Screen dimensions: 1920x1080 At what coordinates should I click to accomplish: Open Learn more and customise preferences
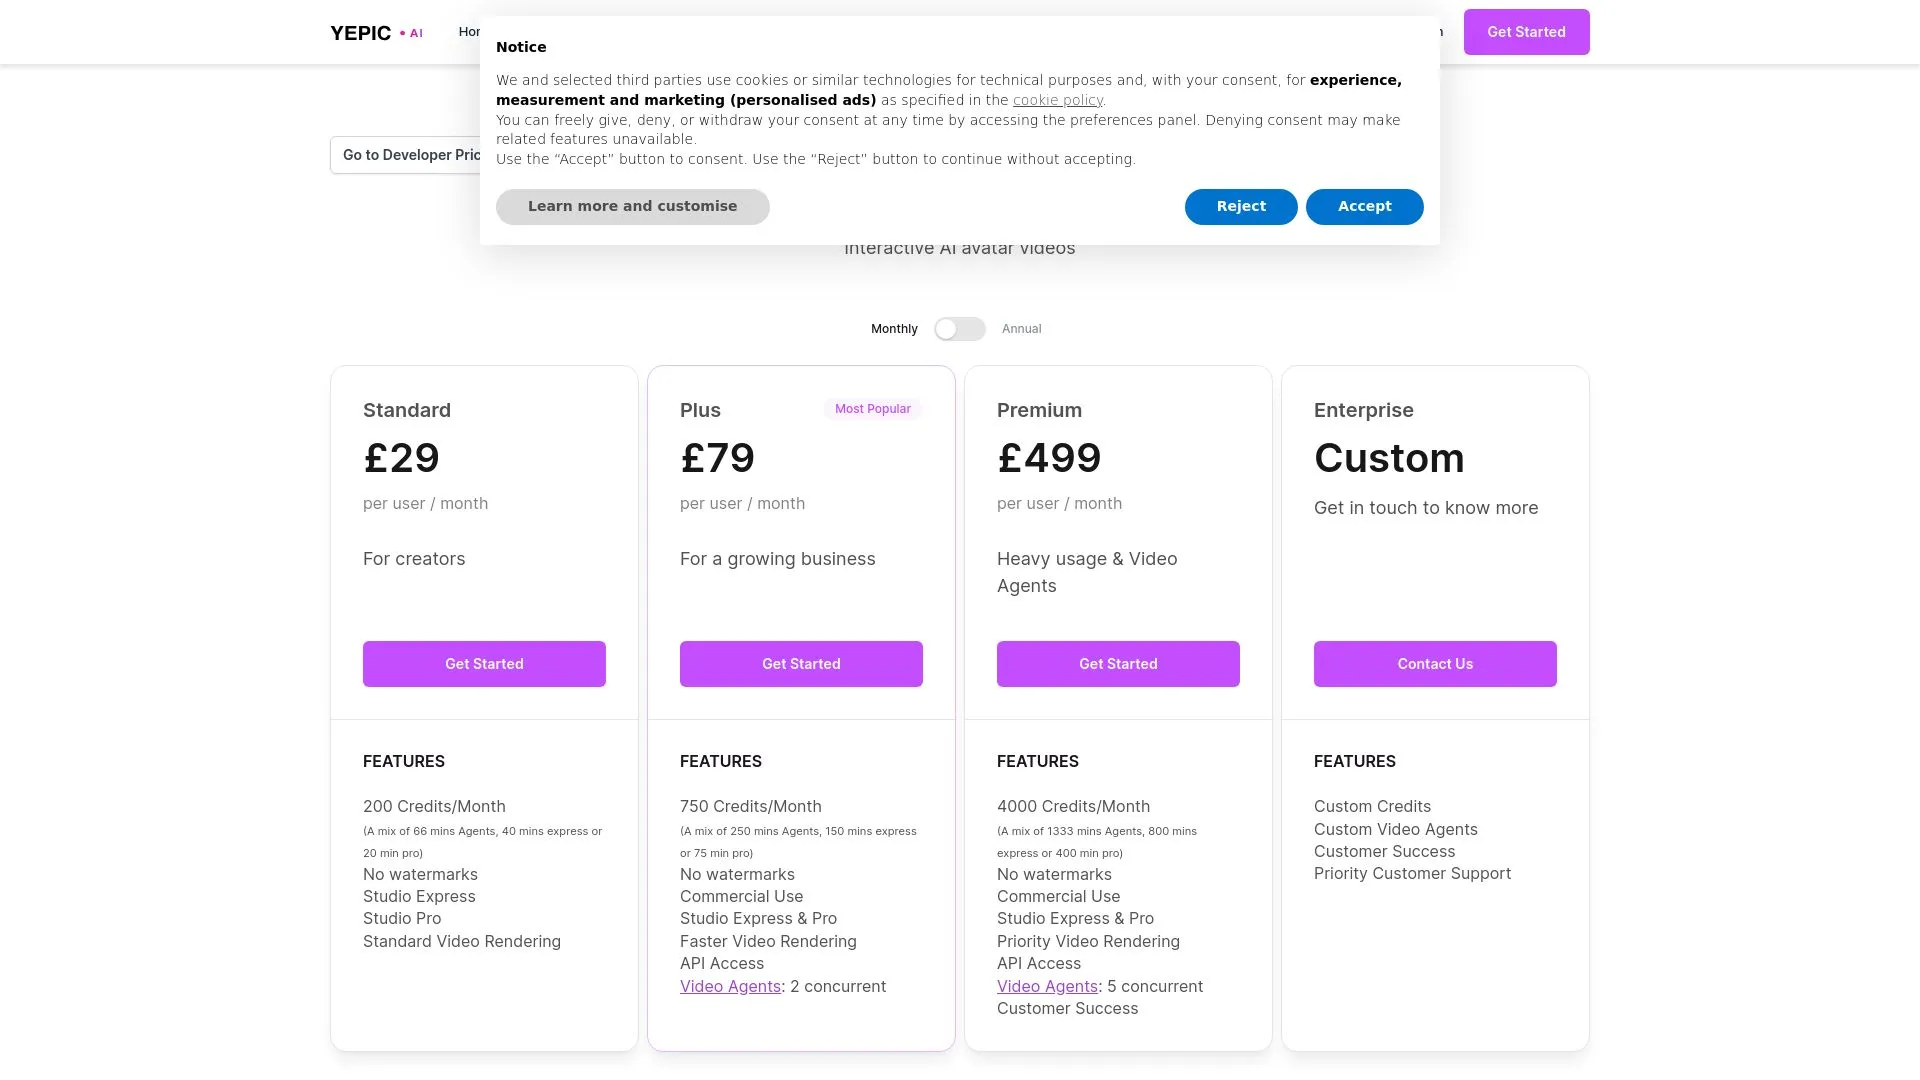pos(632,206)
